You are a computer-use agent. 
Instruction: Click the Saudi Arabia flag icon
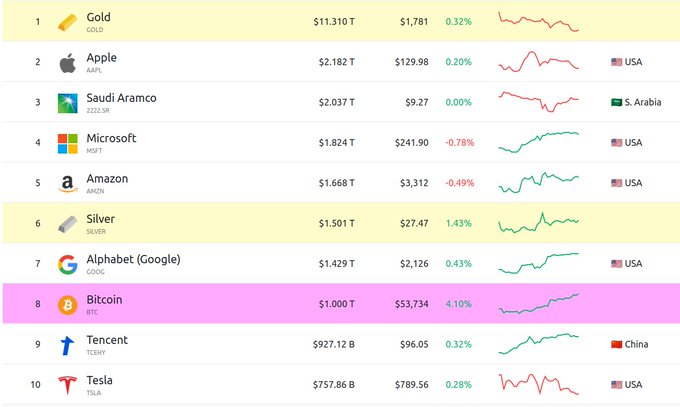pyautogui.click(x=616, y=102)
